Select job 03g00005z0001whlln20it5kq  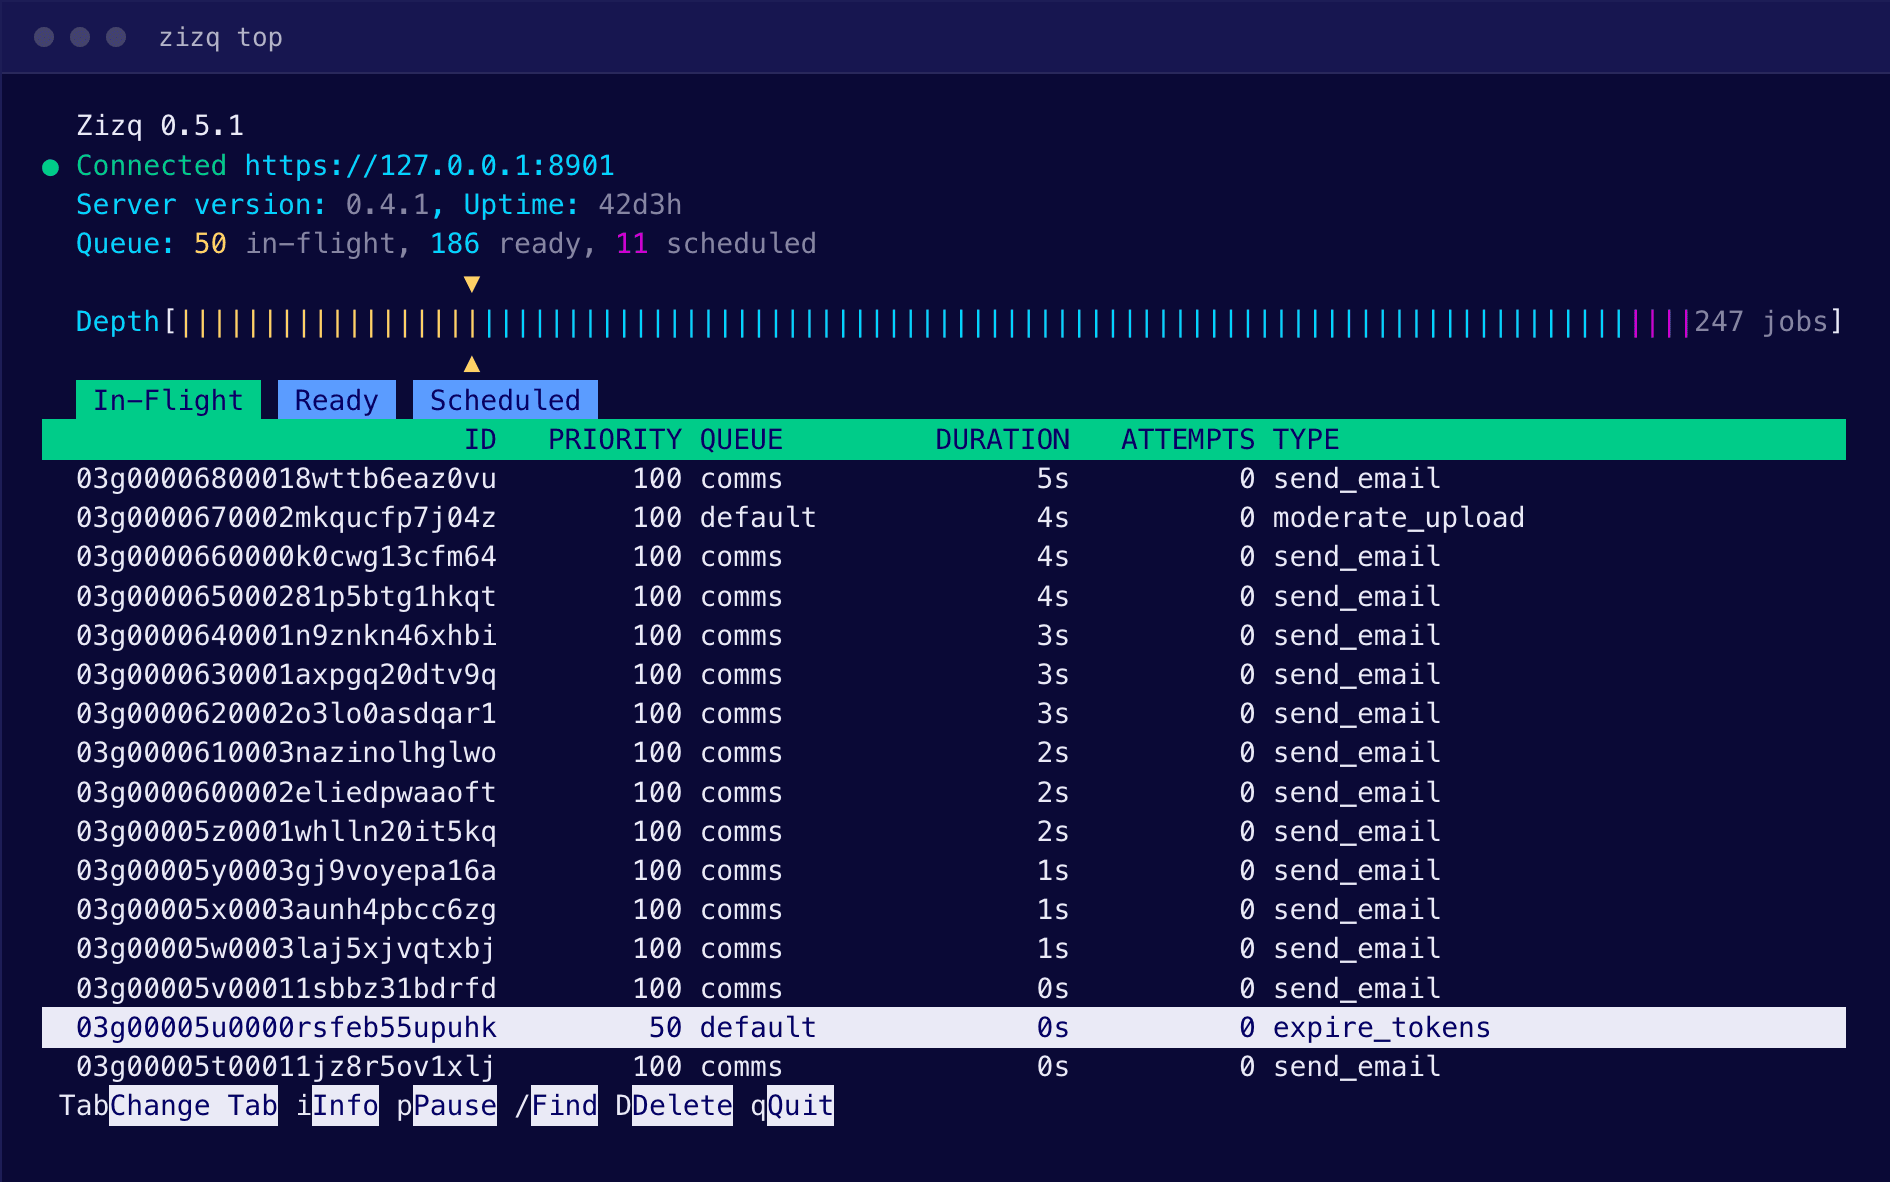(x=944, y=832)
